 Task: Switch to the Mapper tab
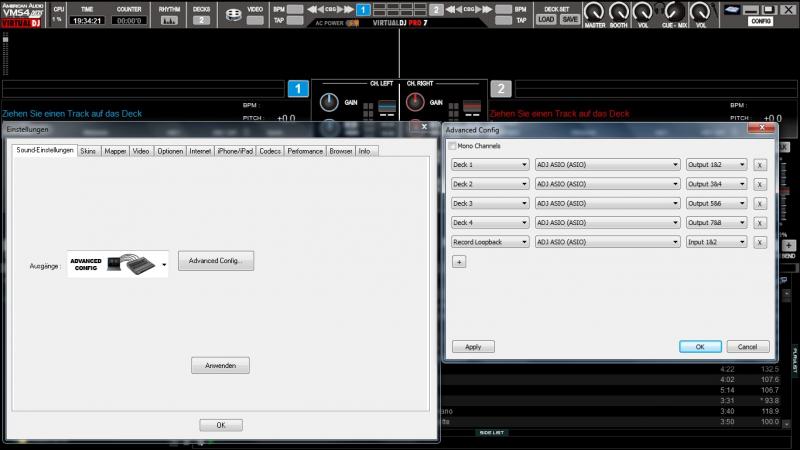point(115,151)
